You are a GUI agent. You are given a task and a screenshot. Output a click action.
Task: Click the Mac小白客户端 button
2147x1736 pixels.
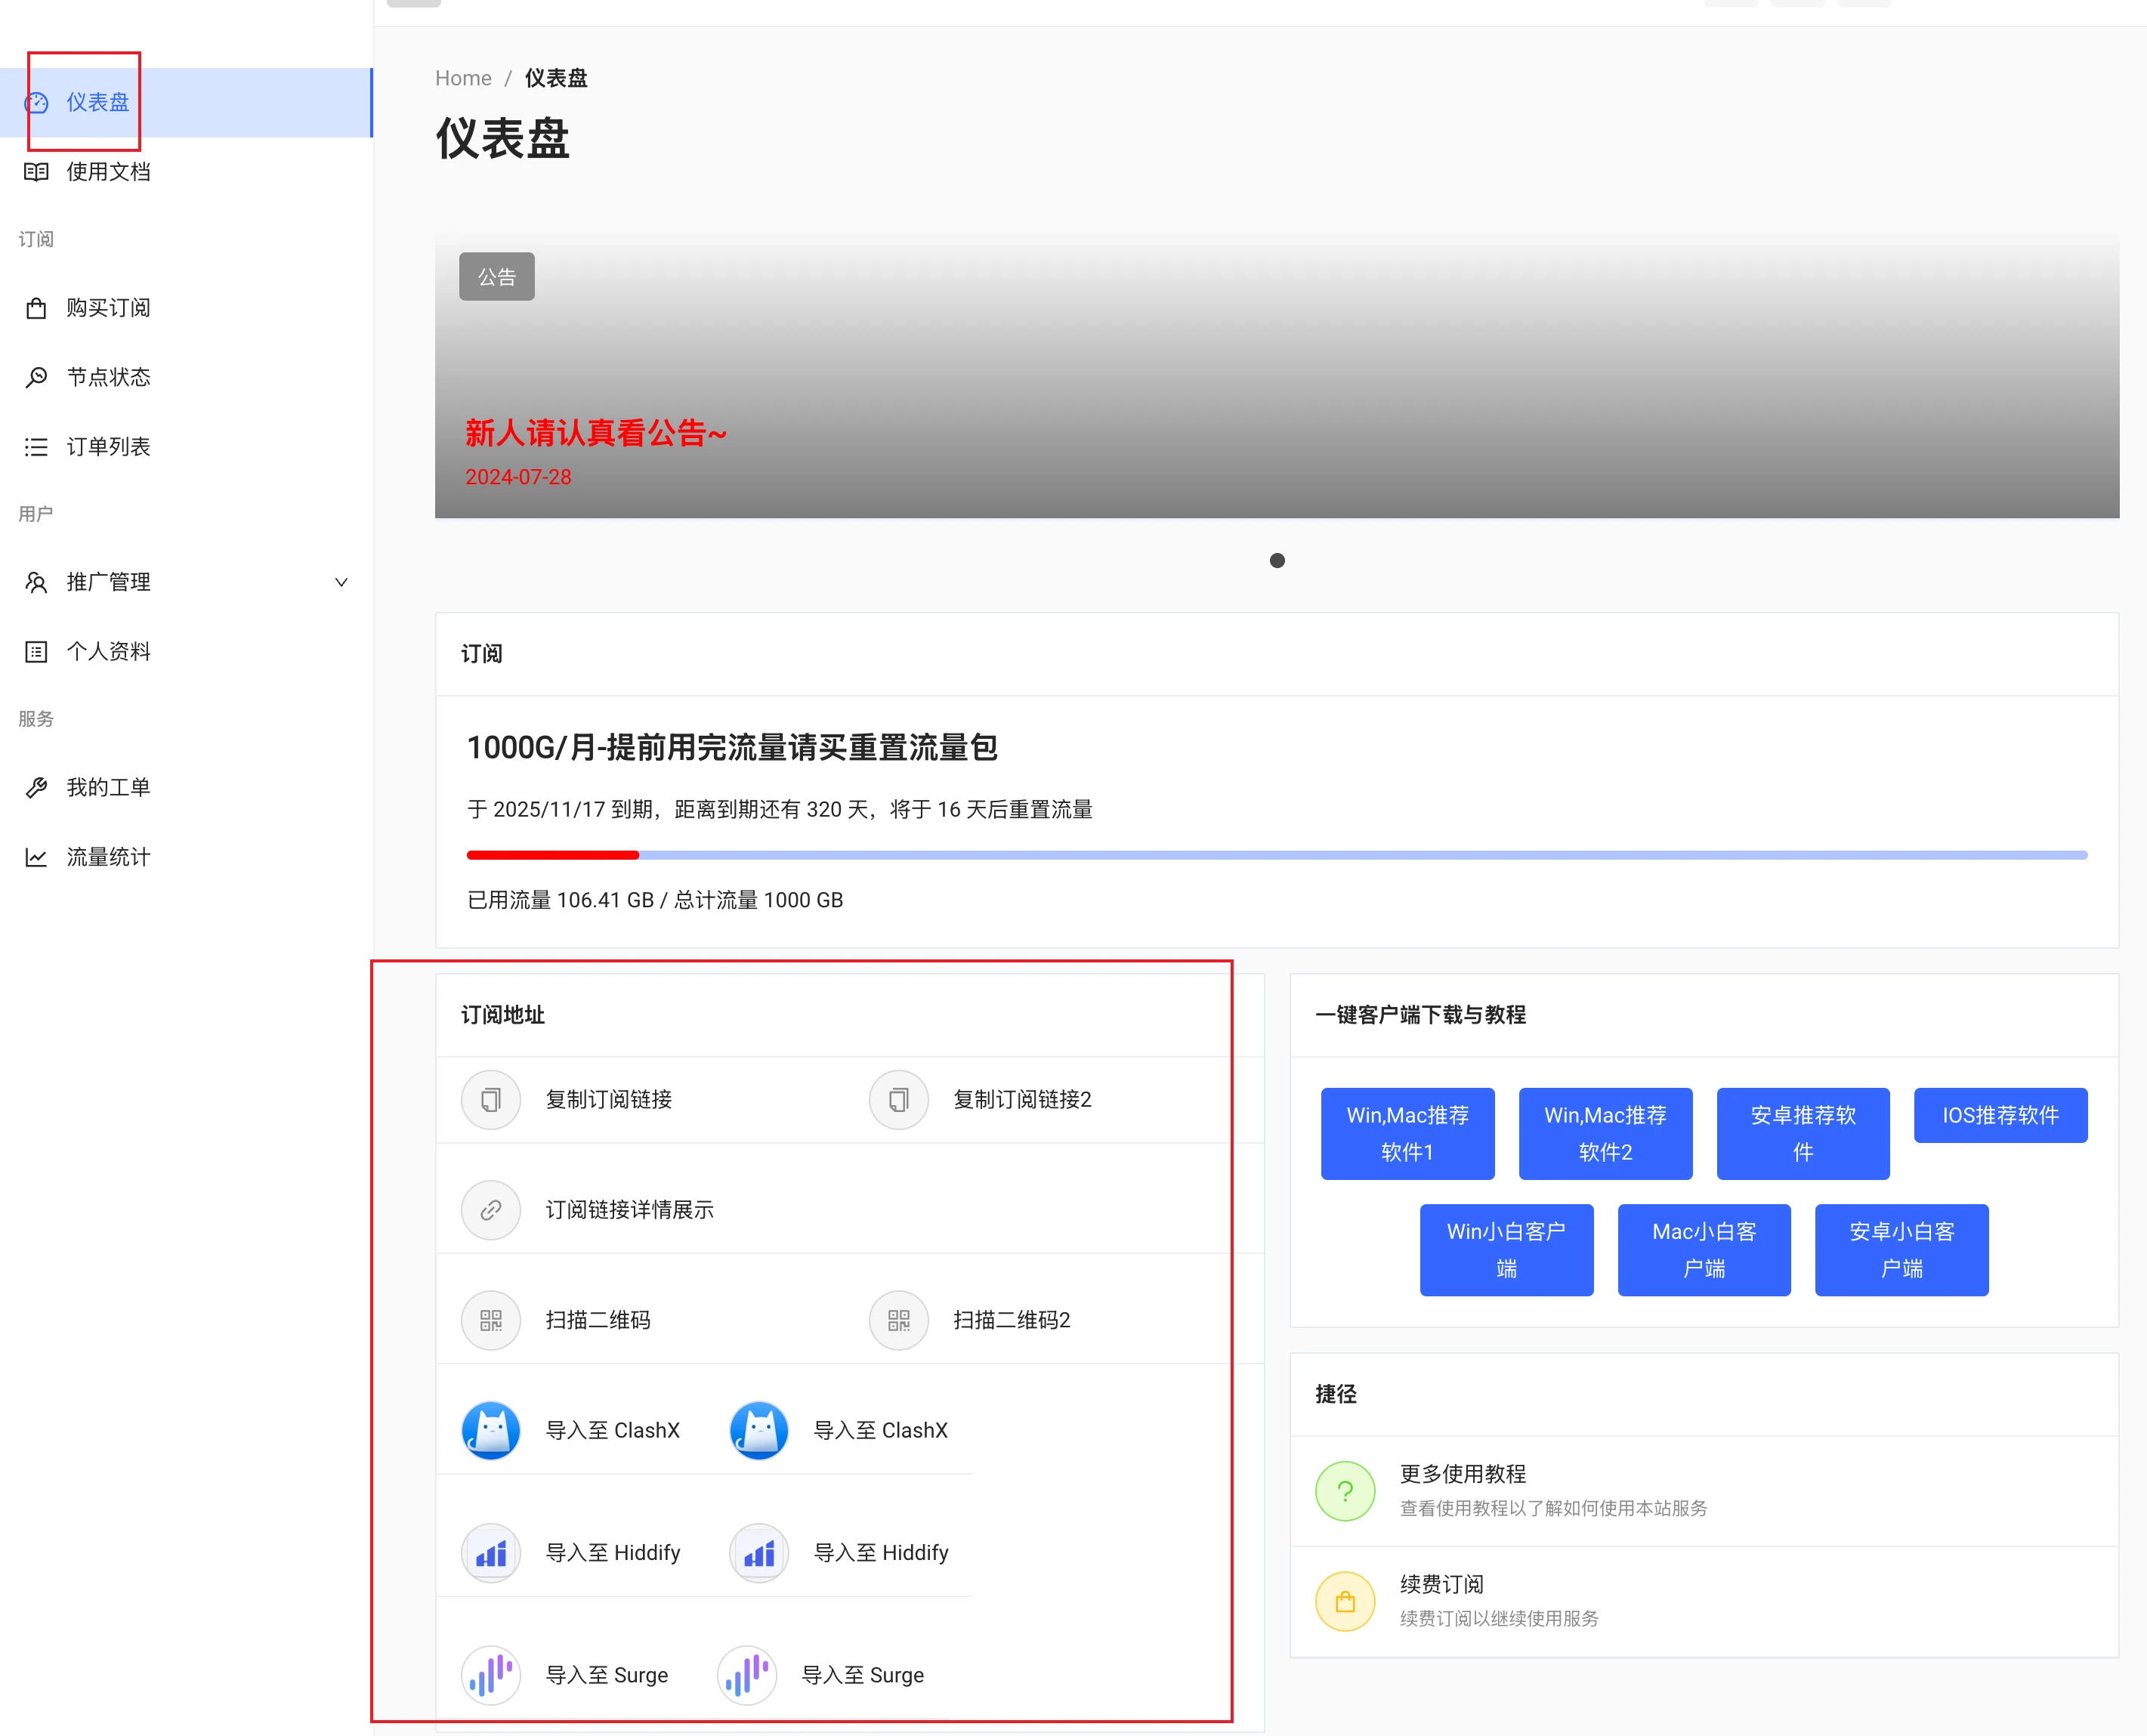click(x=1704, y=1250)
